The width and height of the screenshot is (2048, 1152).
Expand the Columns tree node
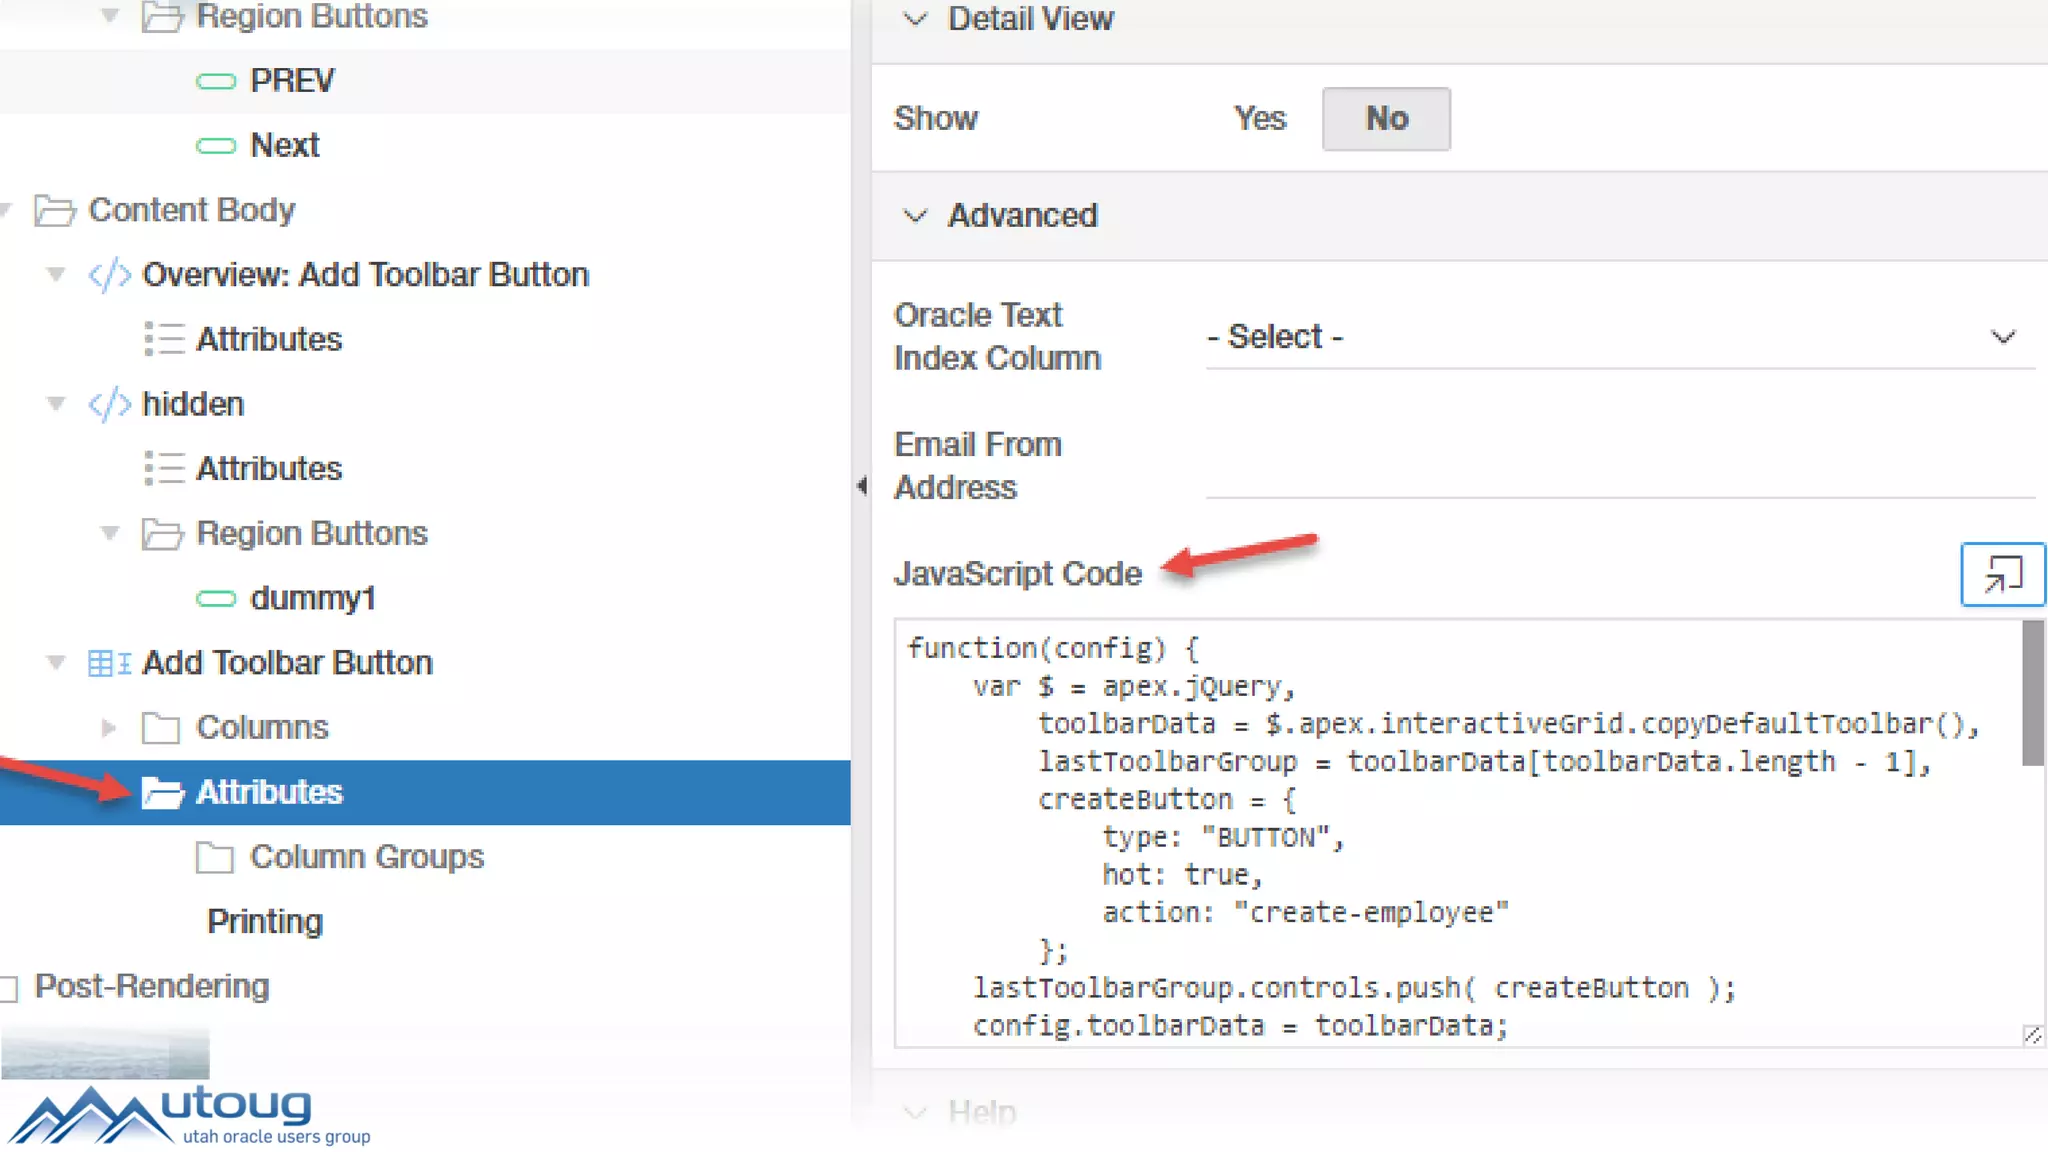[x=109, y=728]
